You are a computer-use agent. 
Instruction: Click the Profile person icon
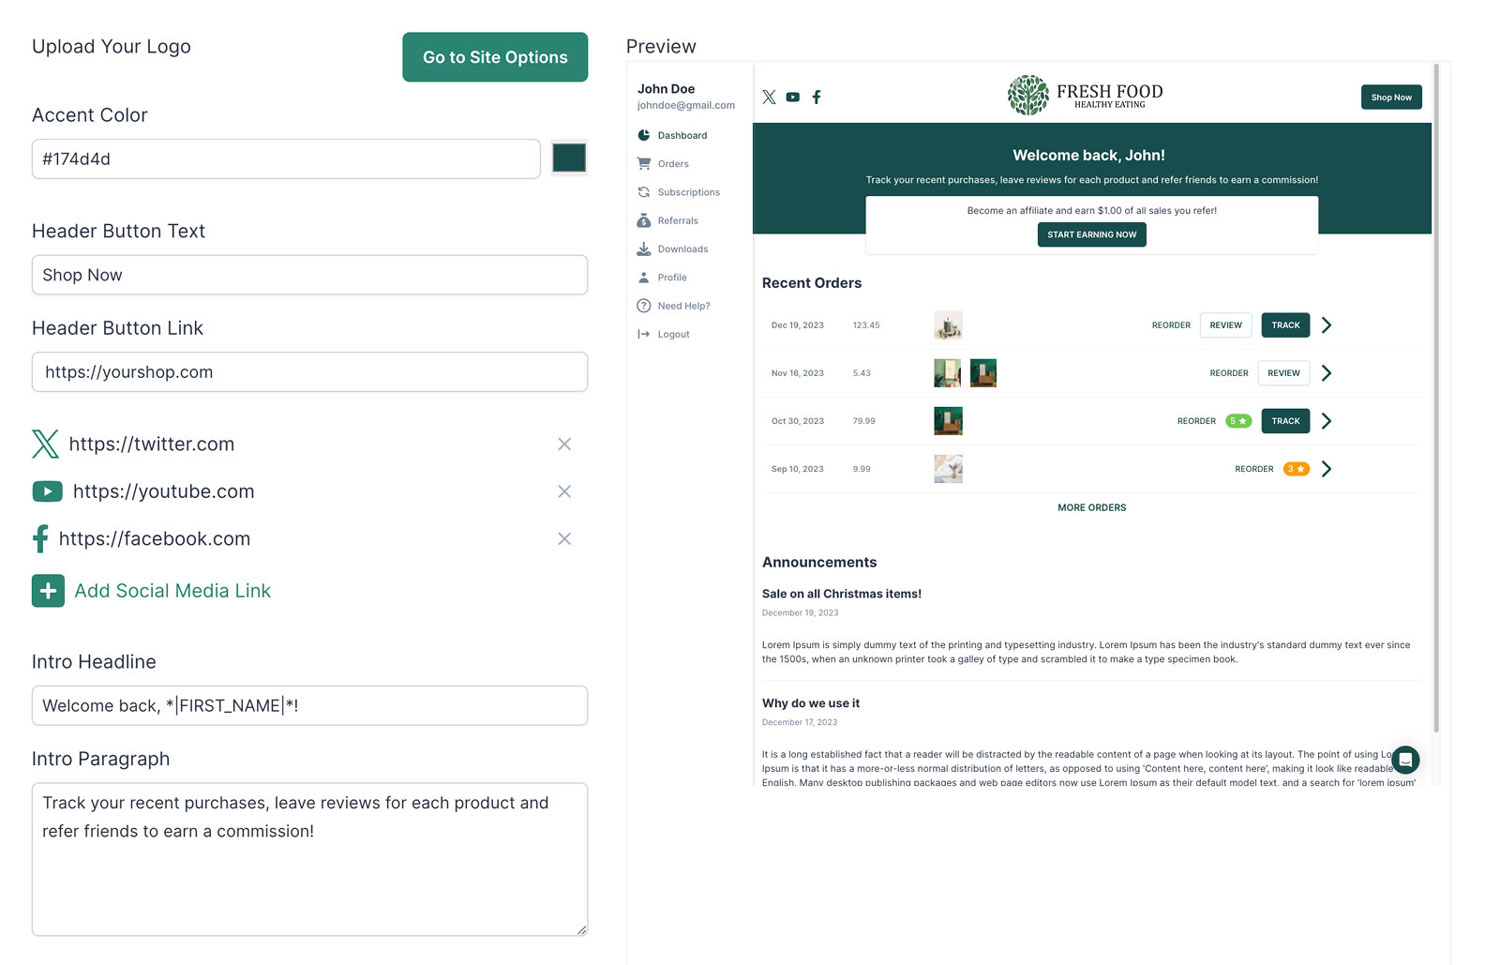point(644,277)
